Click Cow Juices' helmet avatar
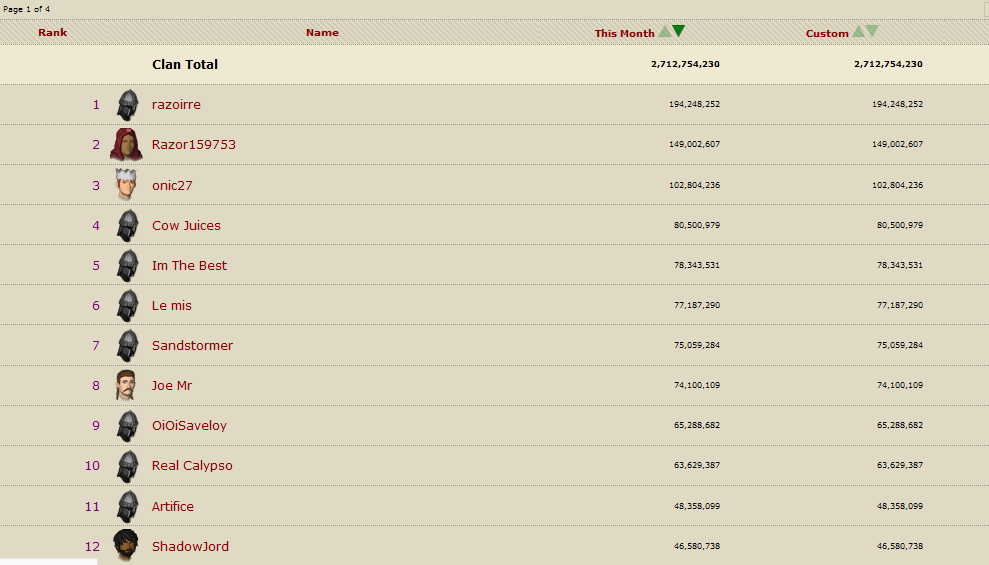This screenshot has height=565, width=989. pyautogui.click(x=127, y=225)
